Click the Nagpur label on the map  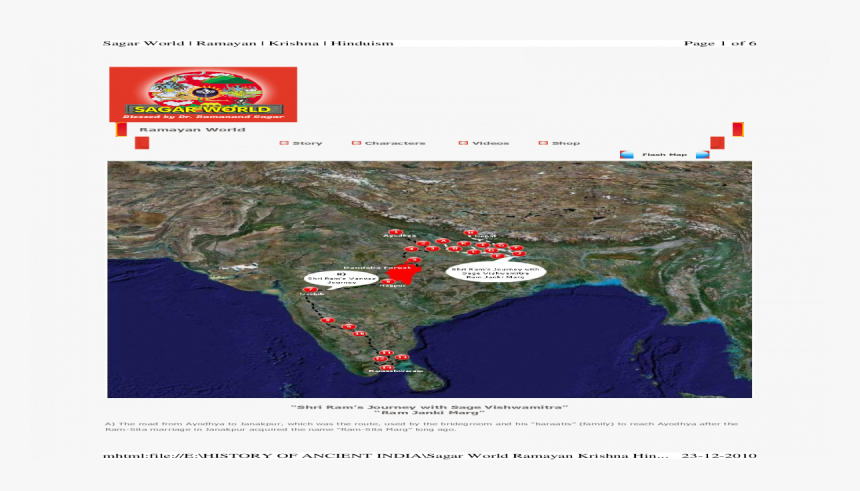[393, 286]
